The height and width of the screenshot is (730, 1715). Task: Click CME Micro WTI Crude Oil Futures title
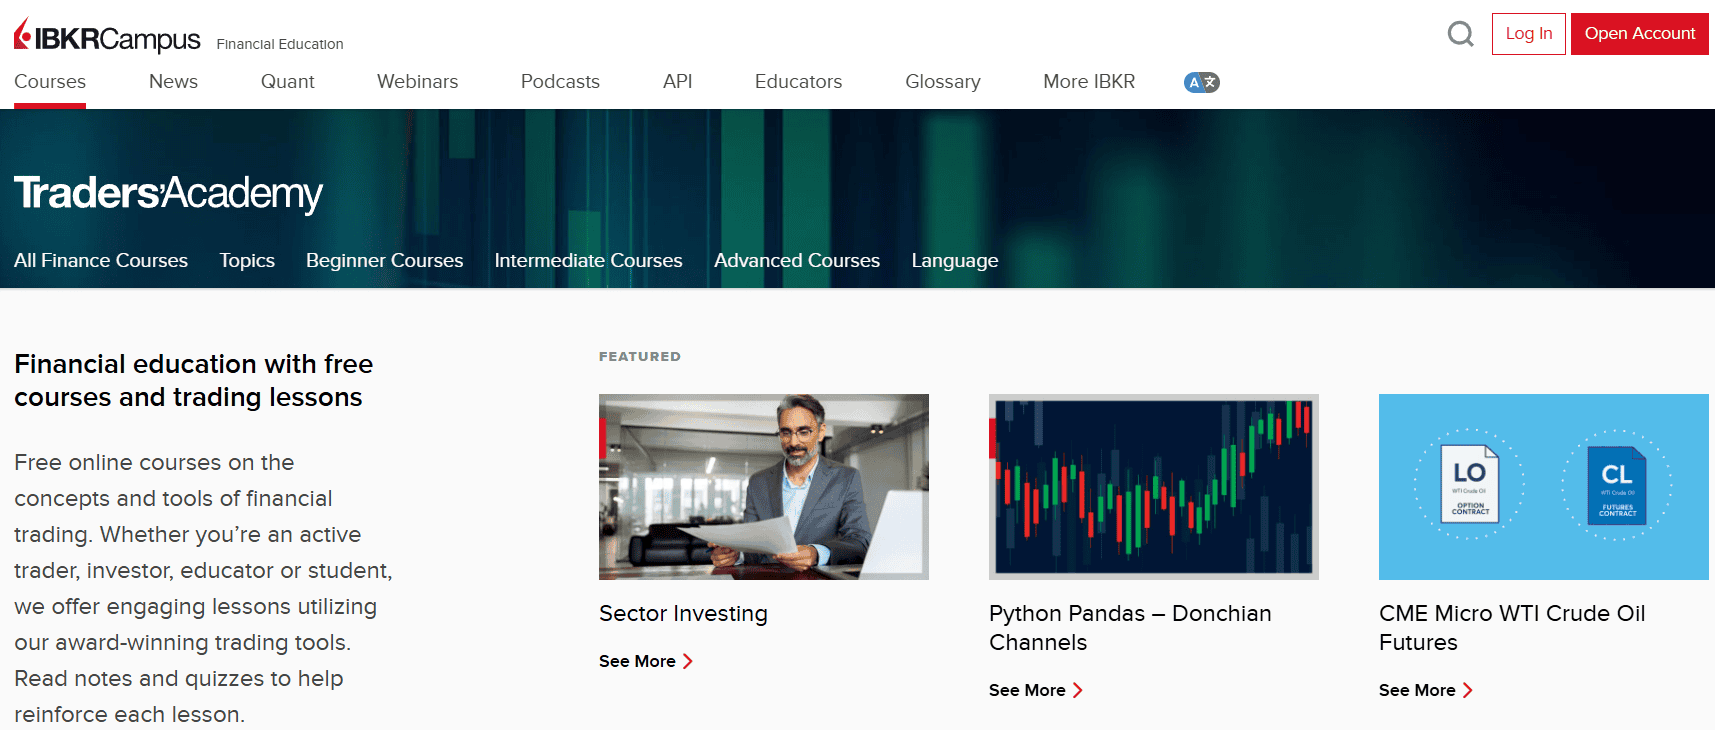click(1512, 628)
